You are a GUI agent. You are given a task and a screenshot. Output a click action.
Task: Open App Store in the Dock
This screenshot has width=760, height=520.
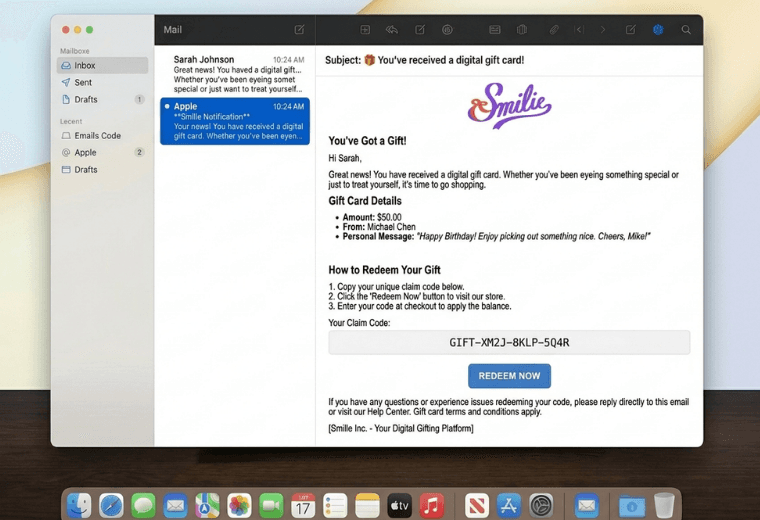point(508,505)
